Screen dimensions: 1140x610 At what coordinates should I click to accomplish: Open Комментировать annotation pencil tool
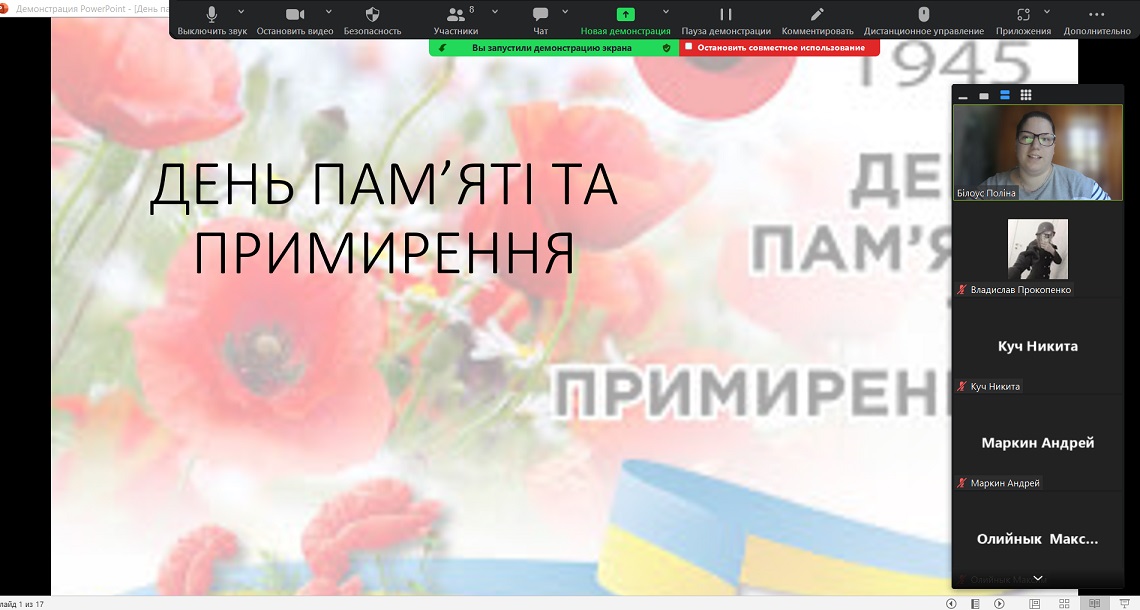click(817, 20)
